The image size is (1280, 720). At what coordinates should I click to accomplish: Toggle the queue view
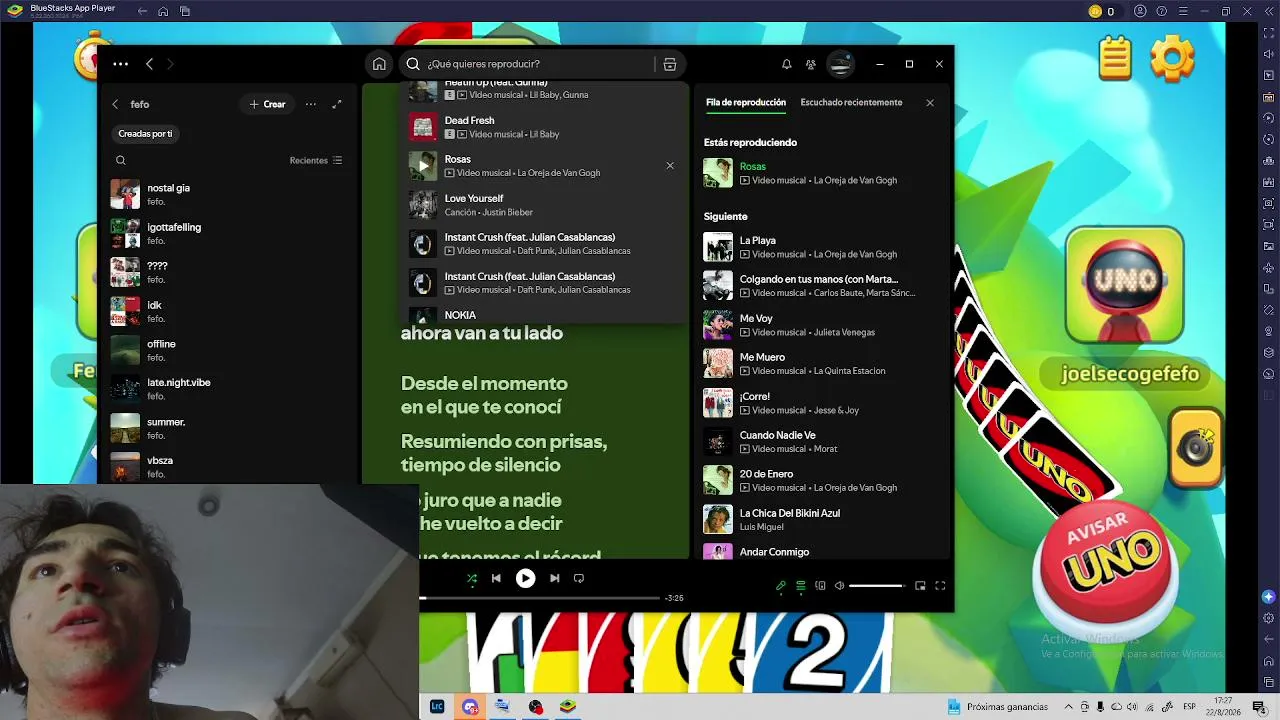coord(801,586)
